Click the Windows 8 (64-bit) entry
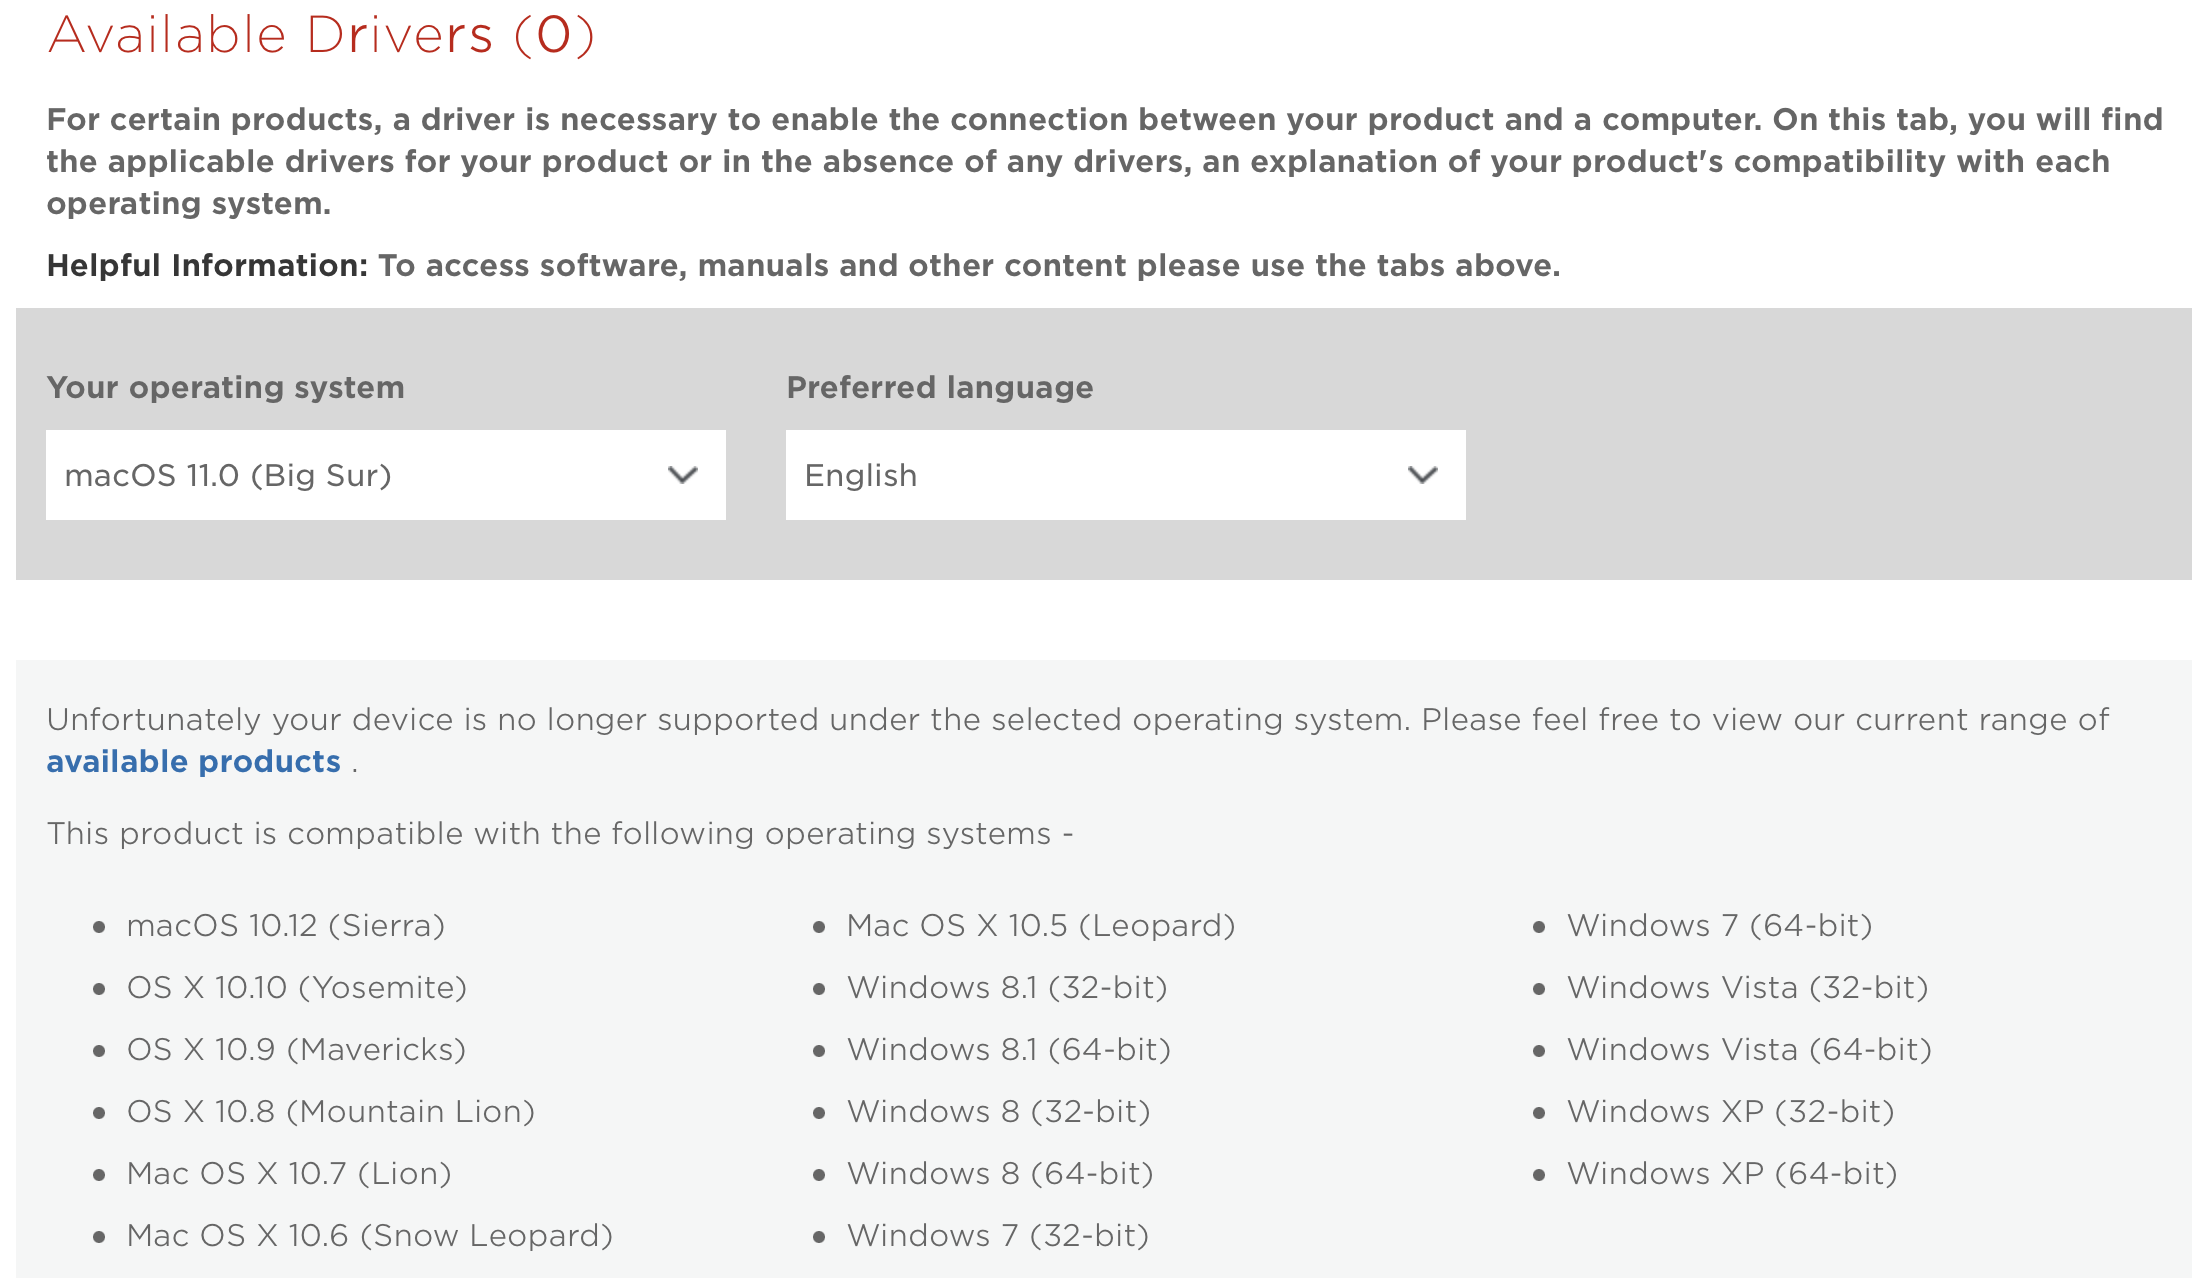2192x1278 pixels. (999, 1173)
